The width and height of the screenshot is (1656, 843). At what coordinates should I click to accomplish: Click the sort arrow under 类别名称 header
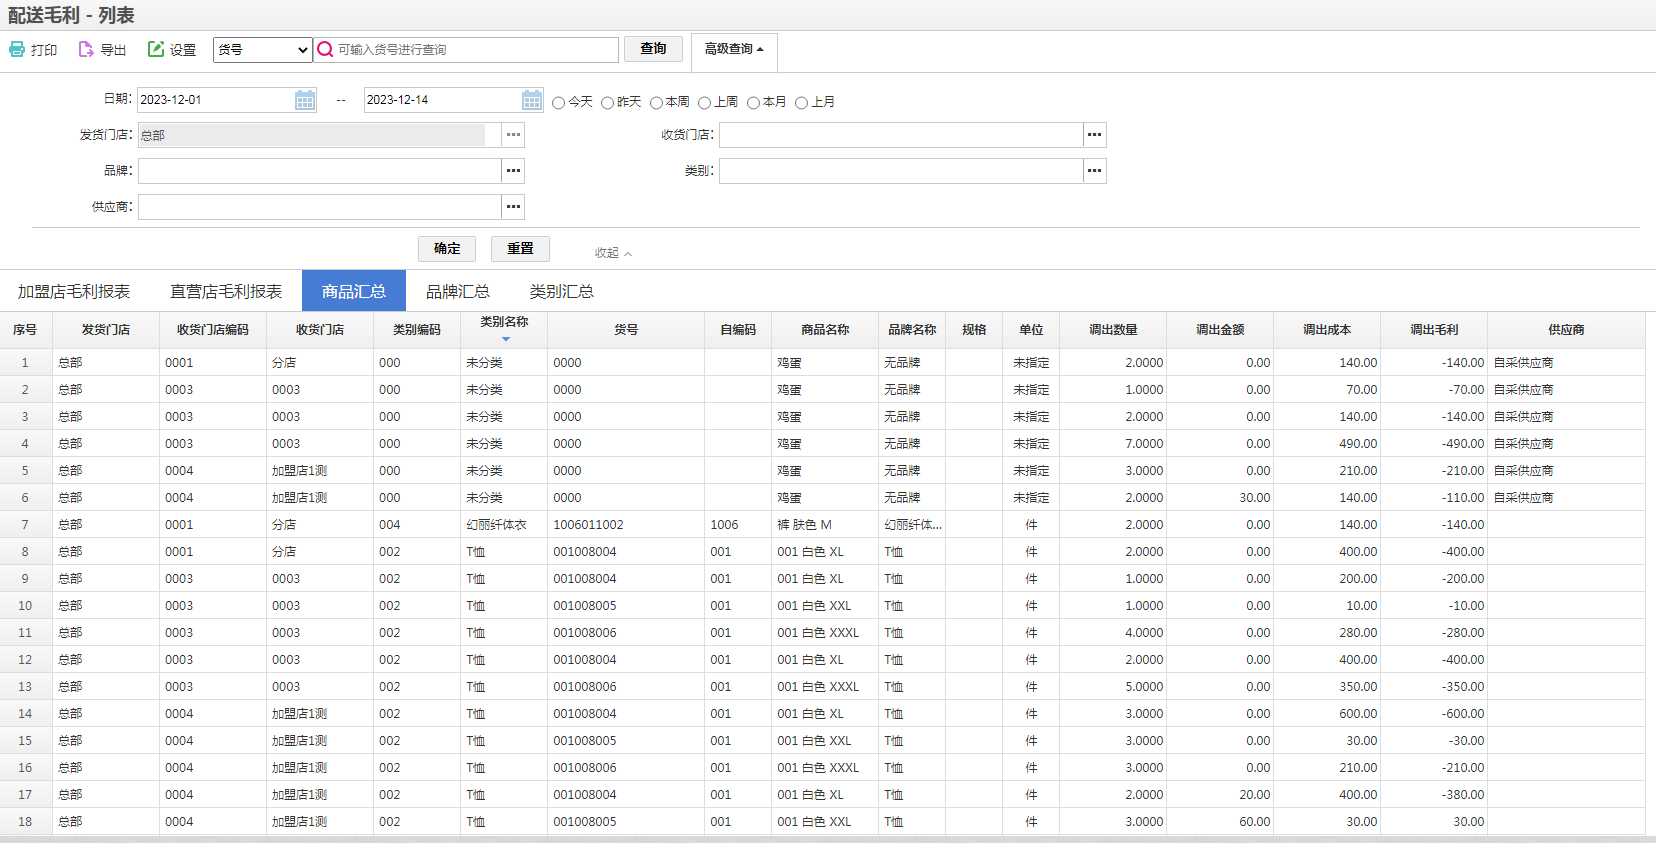tap(505, 339)
